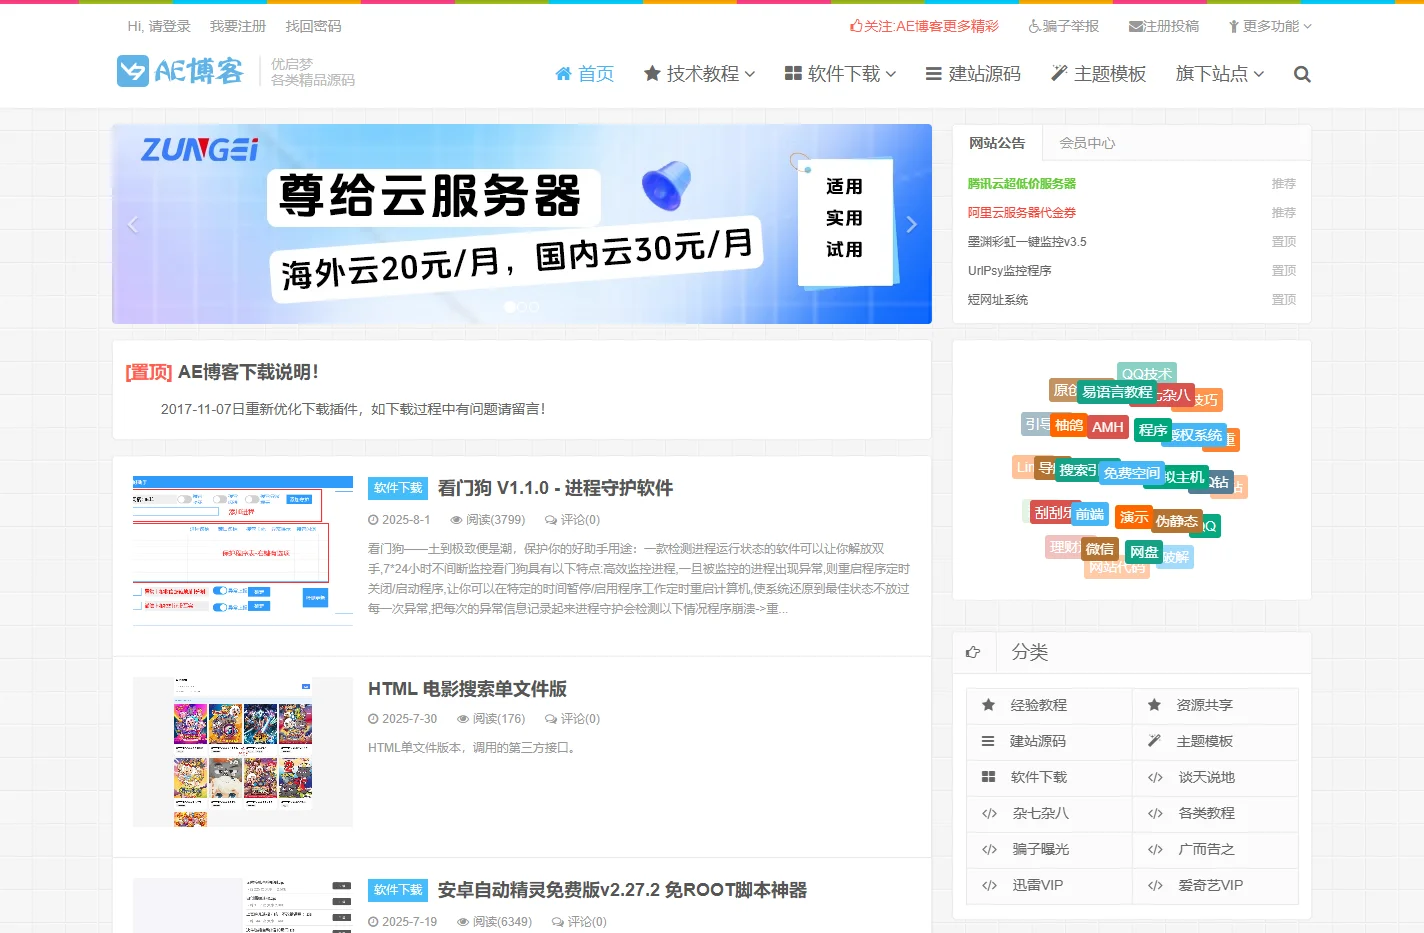Viewport: 1424px width, 933px height.
Task: Click the hand icon beside 分类 heading
Action: tap(973, 652)
